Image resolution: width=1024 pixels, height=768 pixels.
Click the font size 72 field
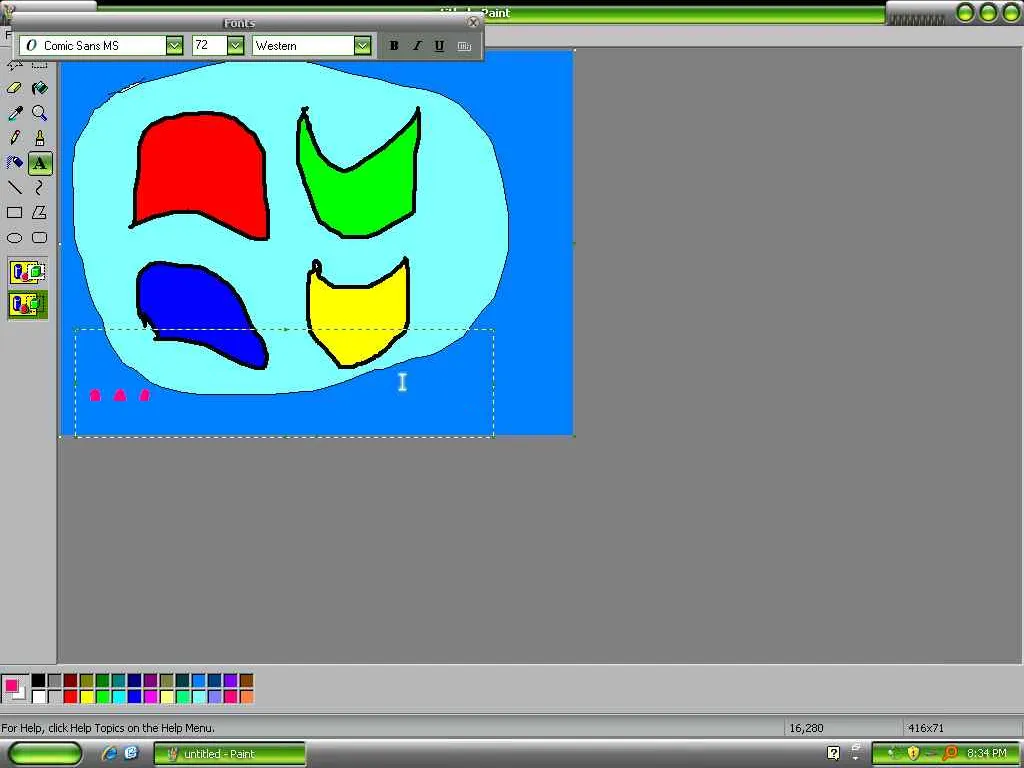click(x=210, y=46)
